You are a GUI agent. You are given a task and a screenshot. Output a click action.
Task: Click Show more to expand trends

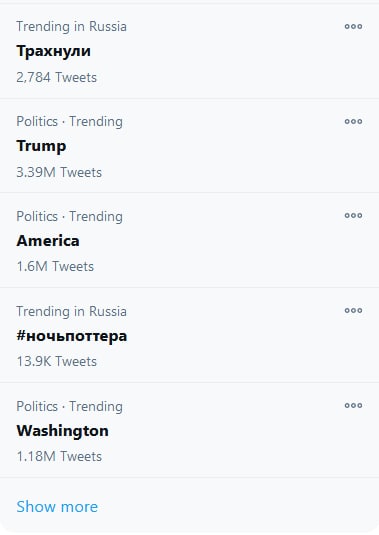tap(57, 506)
